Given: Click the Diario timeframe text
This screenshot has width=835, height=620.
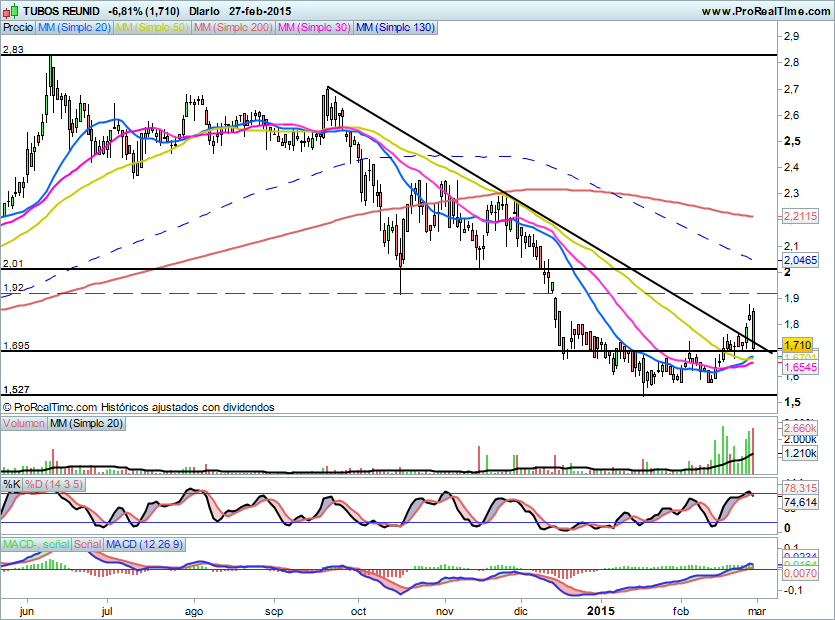Looking at the screenshot, I should pos(204,11).
